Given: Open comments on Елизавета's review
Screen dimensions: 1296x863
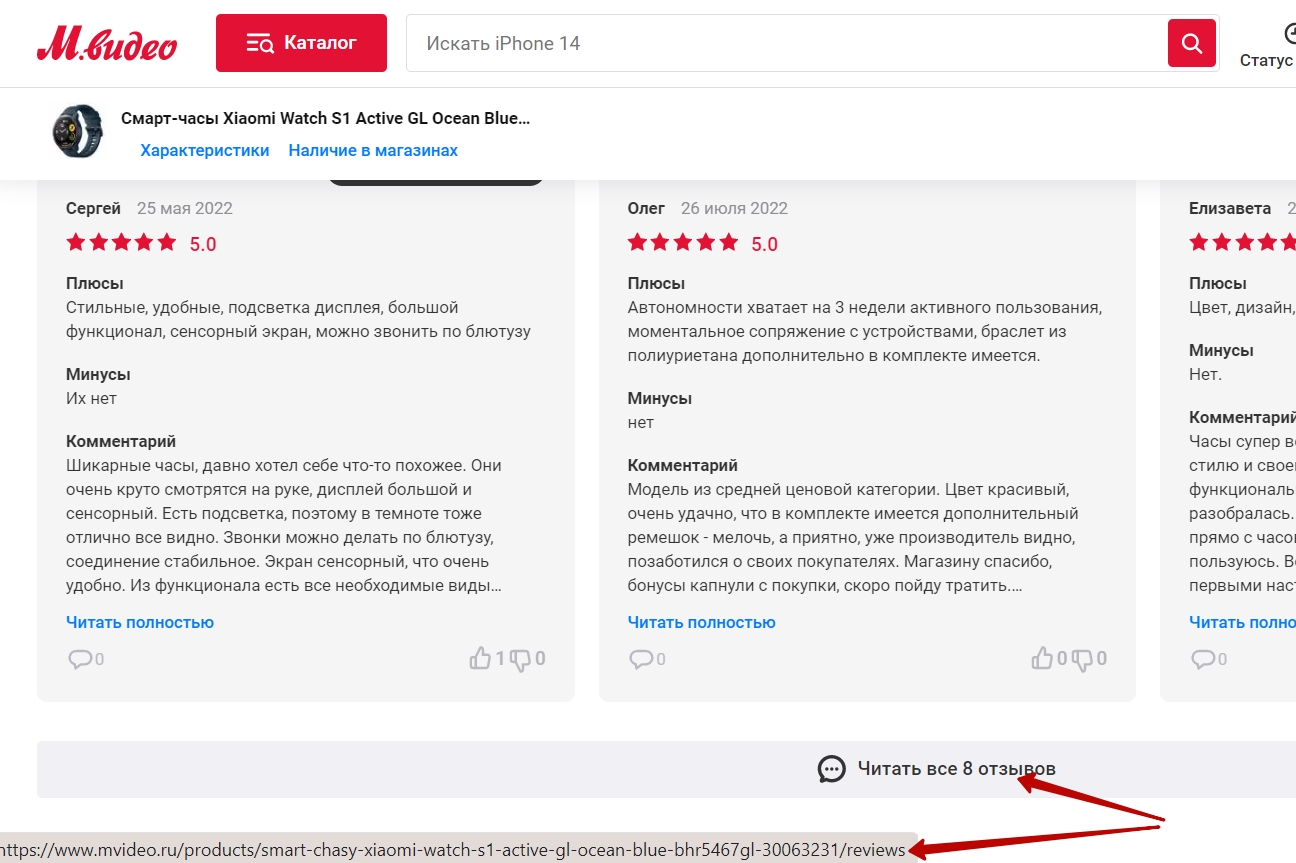Looking at the screenshot, I should (1203, 659).
